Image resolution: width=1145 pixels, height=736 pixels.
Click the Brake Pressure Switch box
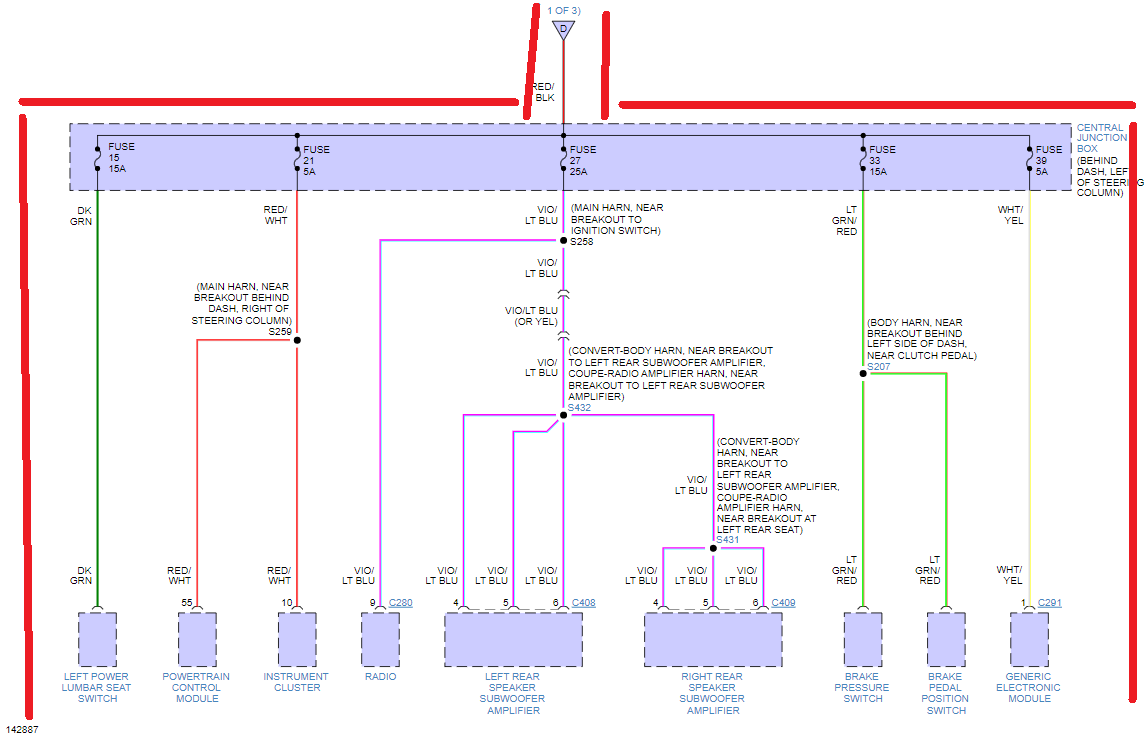pos(862,639)
